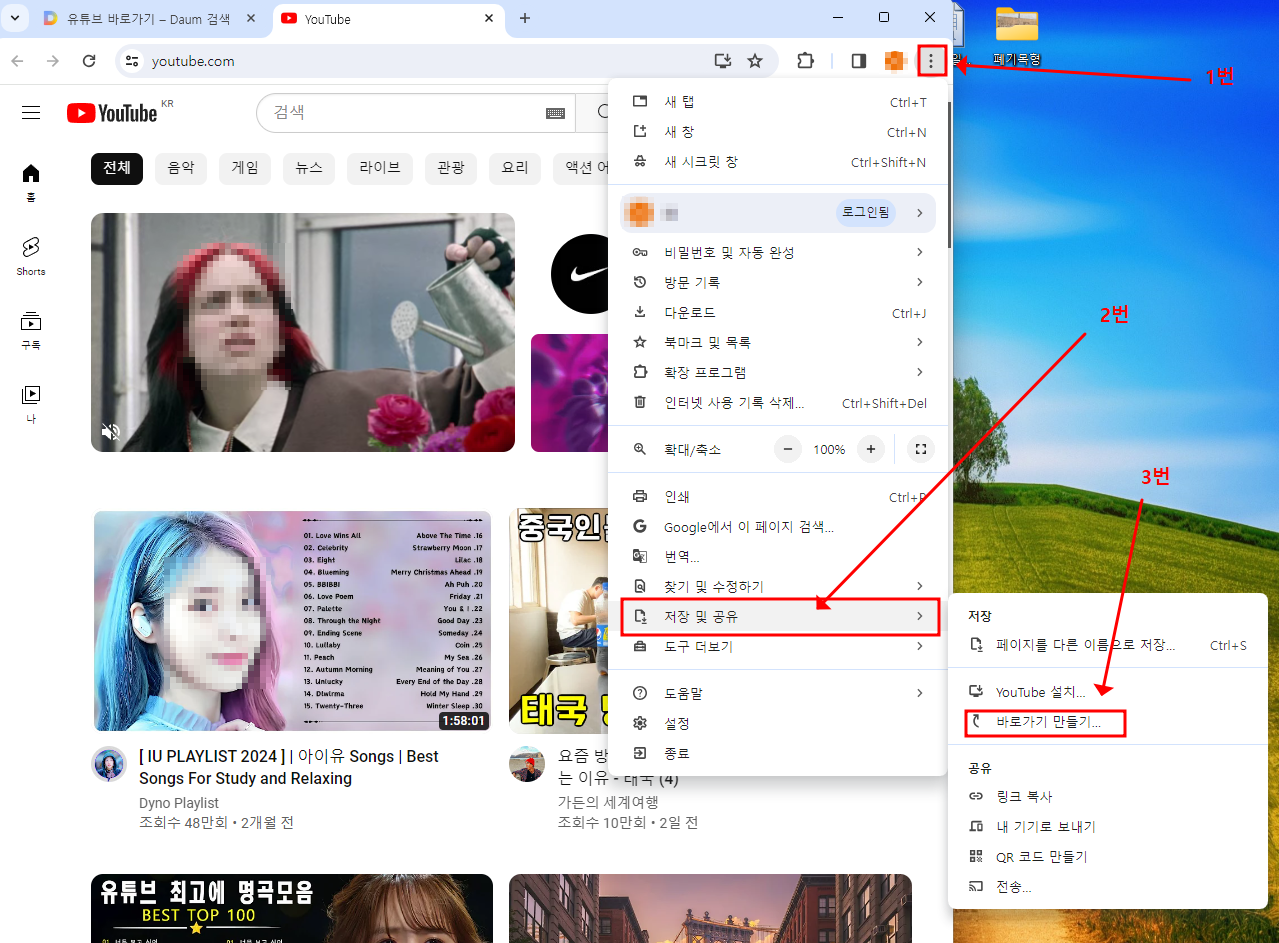1279x943 pixels.
Task: Open 다운로드 from the menu
Action: point(778,312)
